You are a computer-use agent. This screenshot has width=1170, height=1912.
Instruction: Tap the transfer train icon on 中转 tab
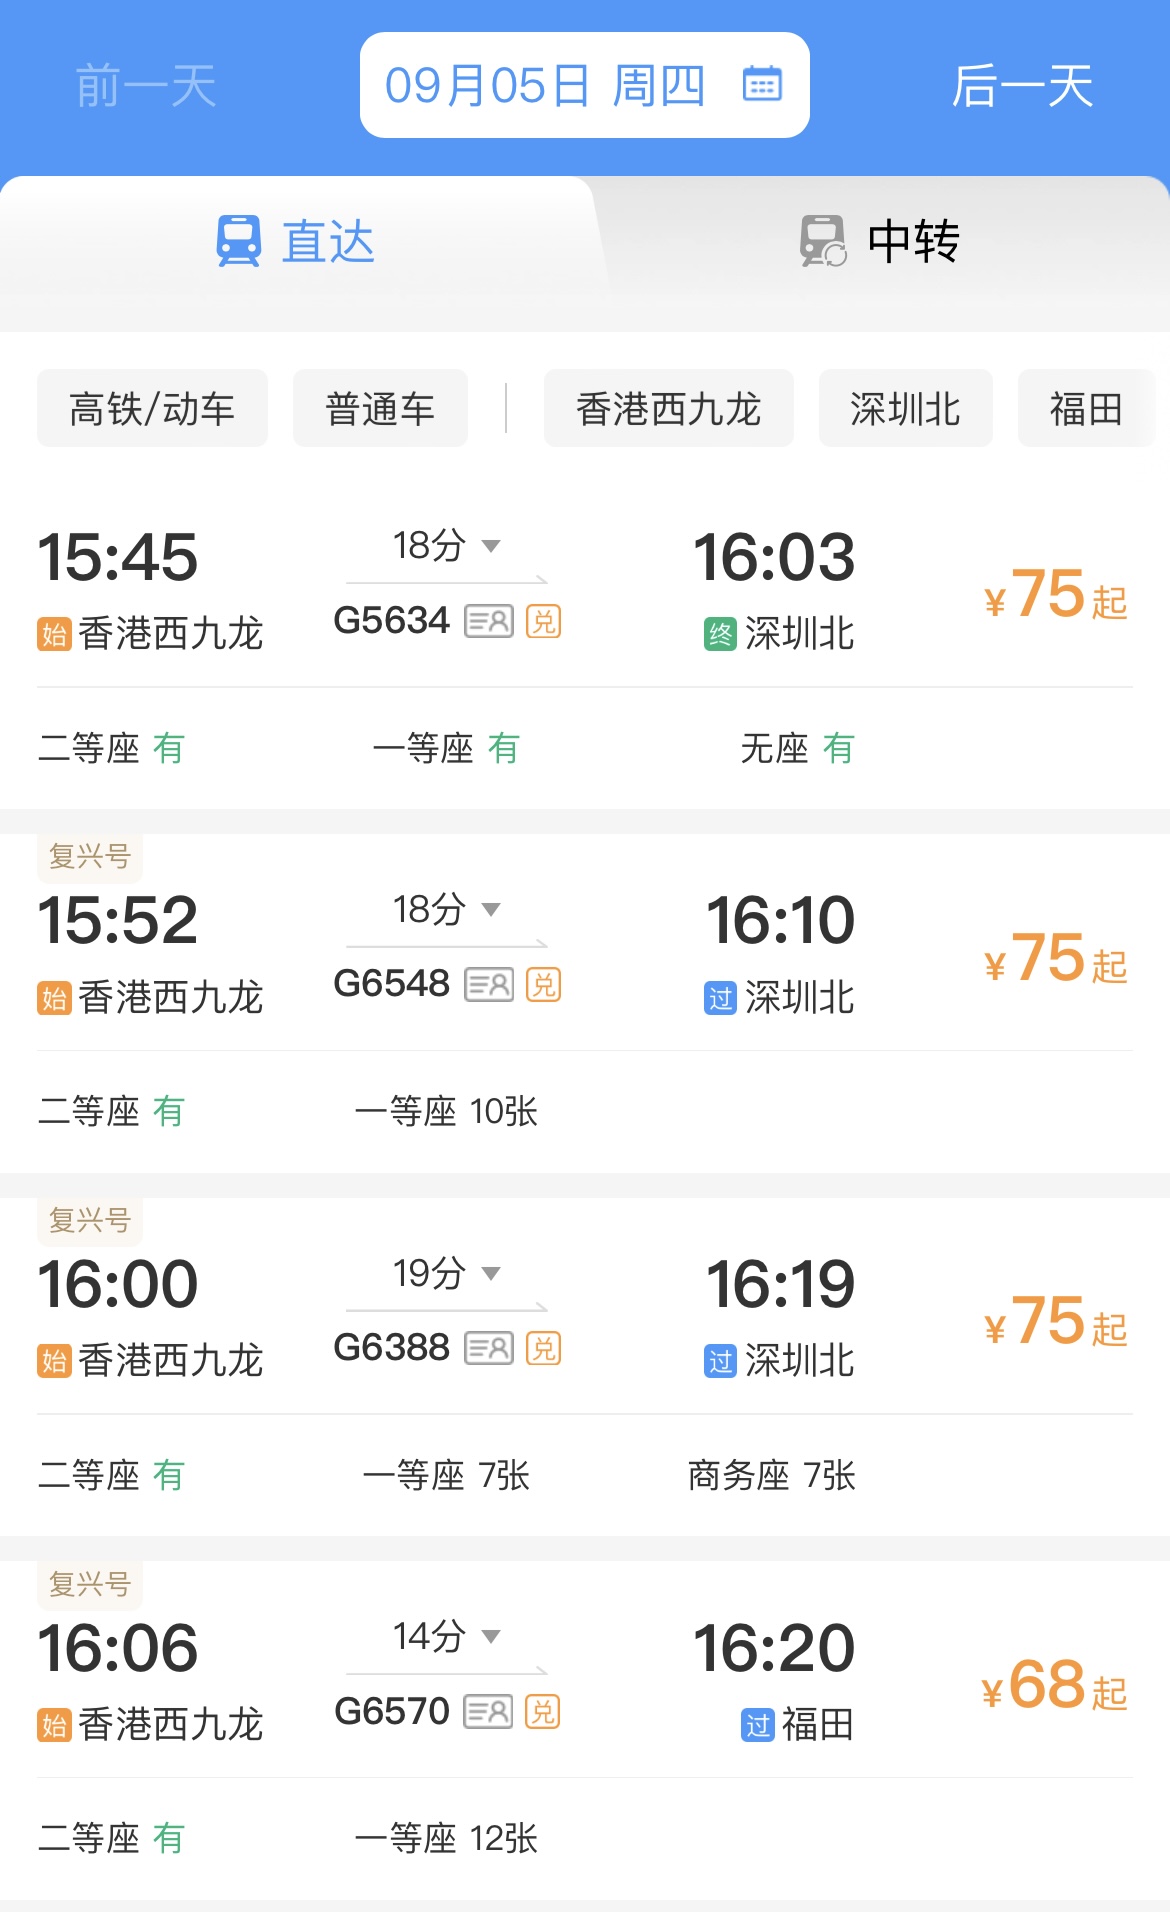[823, 241]
